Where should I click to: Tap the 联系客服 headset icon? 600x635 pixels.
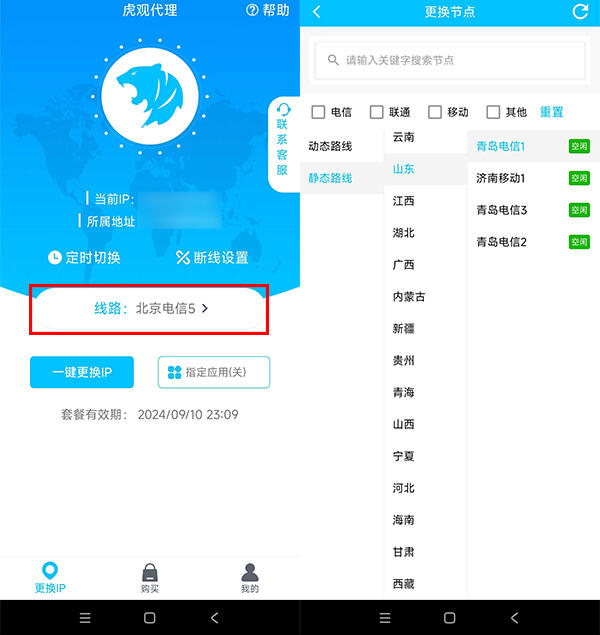point(283,109)
